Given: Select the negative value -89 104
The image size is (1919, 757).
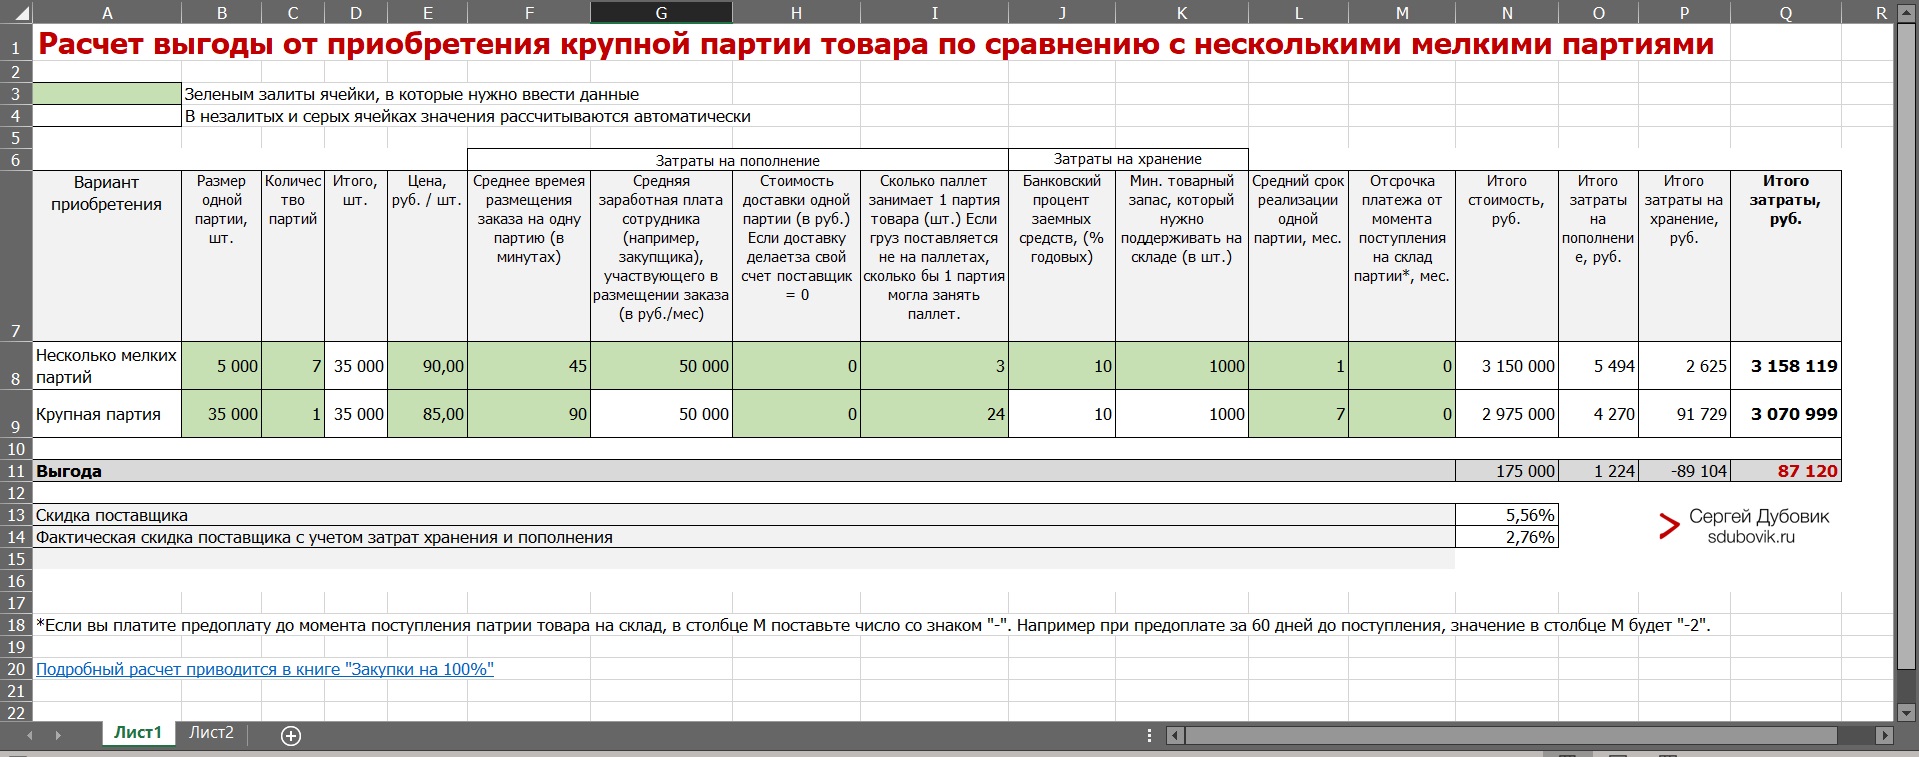Looking at the screenshot, I should pyautogui.click(x=1684, y=471).
